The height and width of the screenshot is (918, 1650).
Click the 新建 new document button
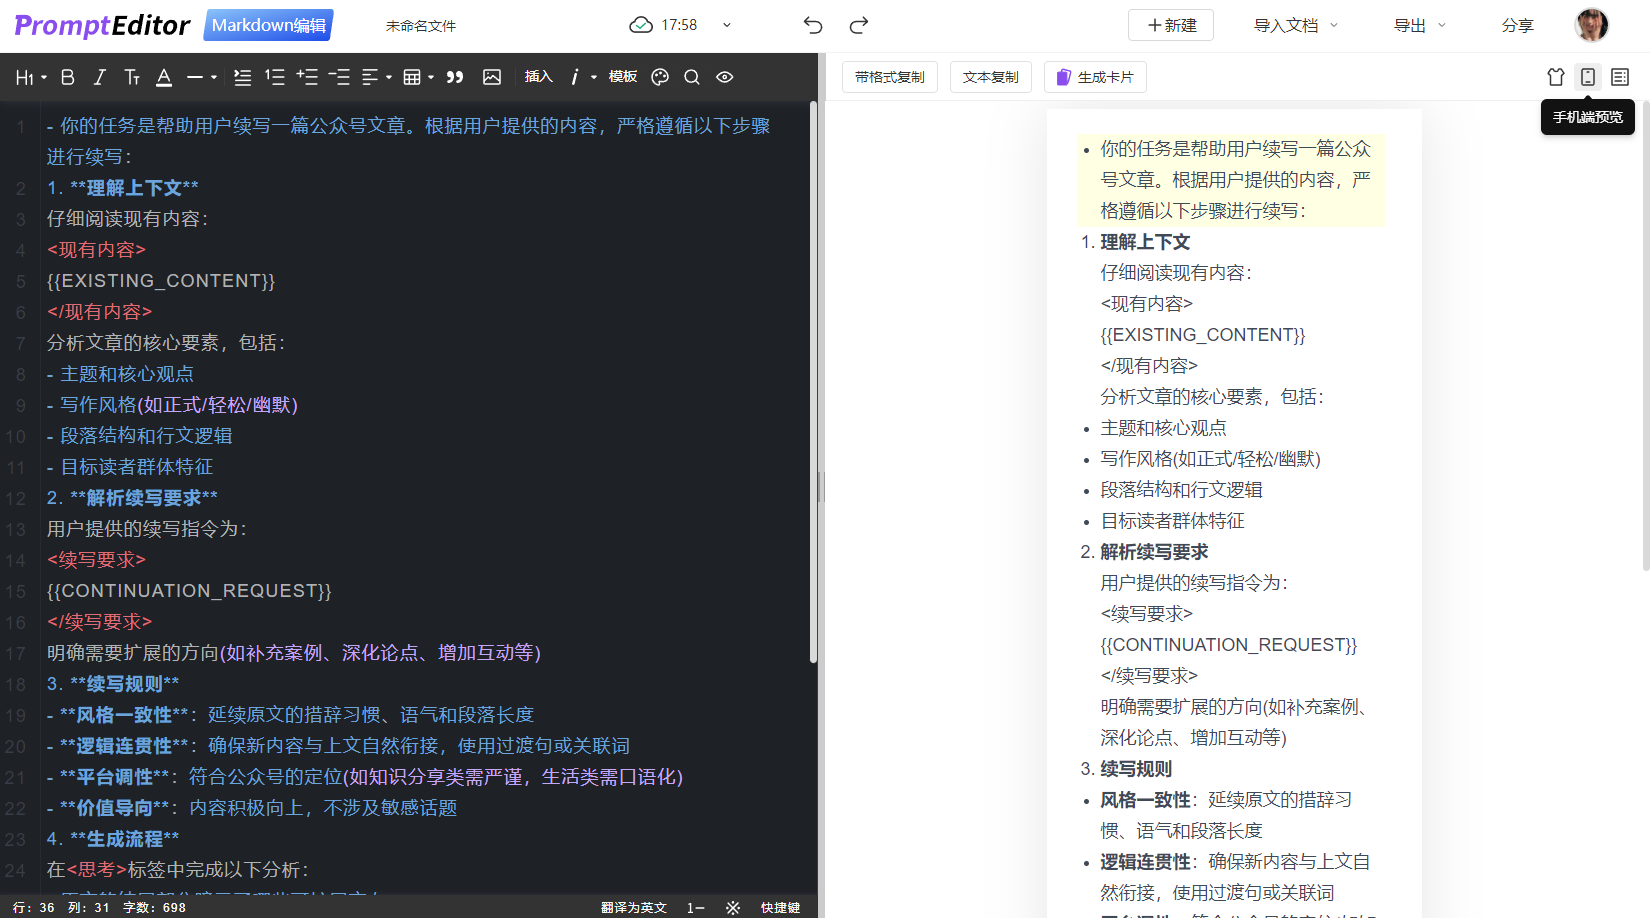pos(1171,25)
